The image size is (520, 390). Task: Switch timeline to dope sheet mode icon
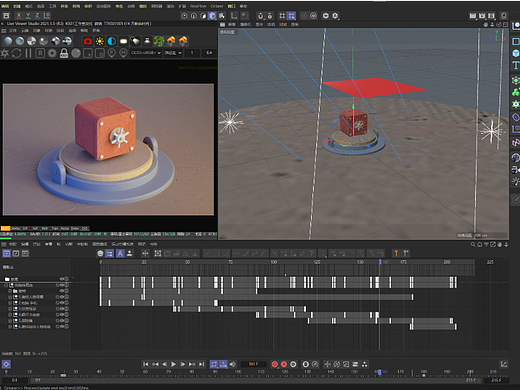[x=6, y=254]
